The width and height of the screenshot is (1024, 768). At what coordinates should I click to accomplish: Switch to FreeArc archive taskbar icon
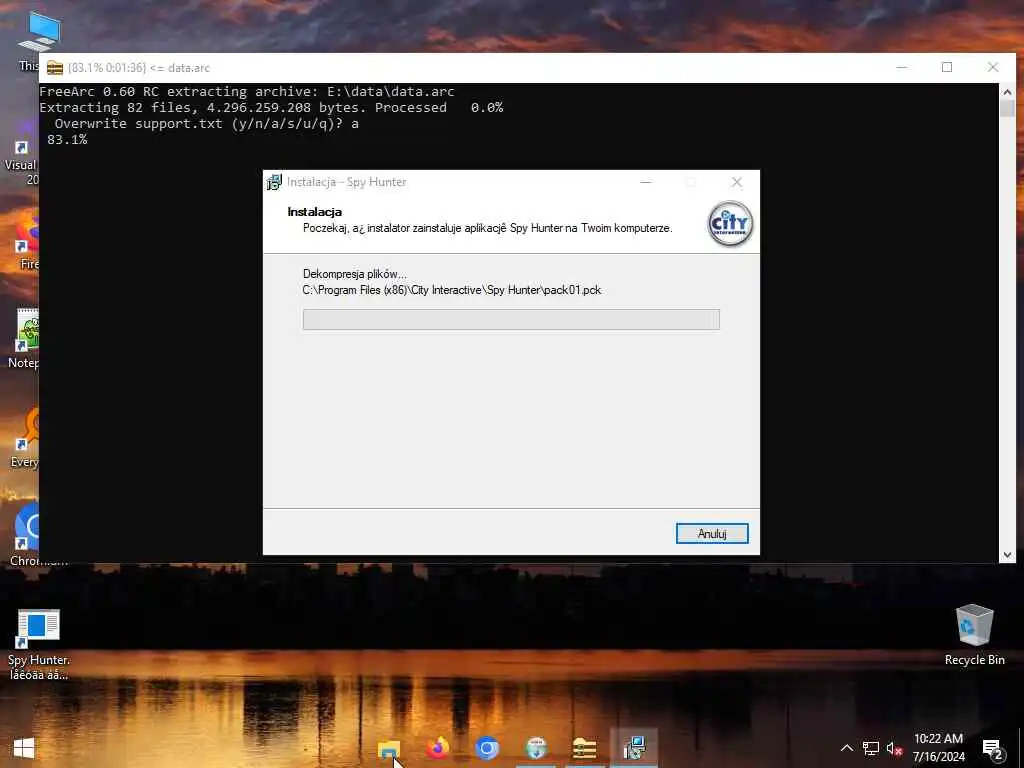(x=584, y=748)
